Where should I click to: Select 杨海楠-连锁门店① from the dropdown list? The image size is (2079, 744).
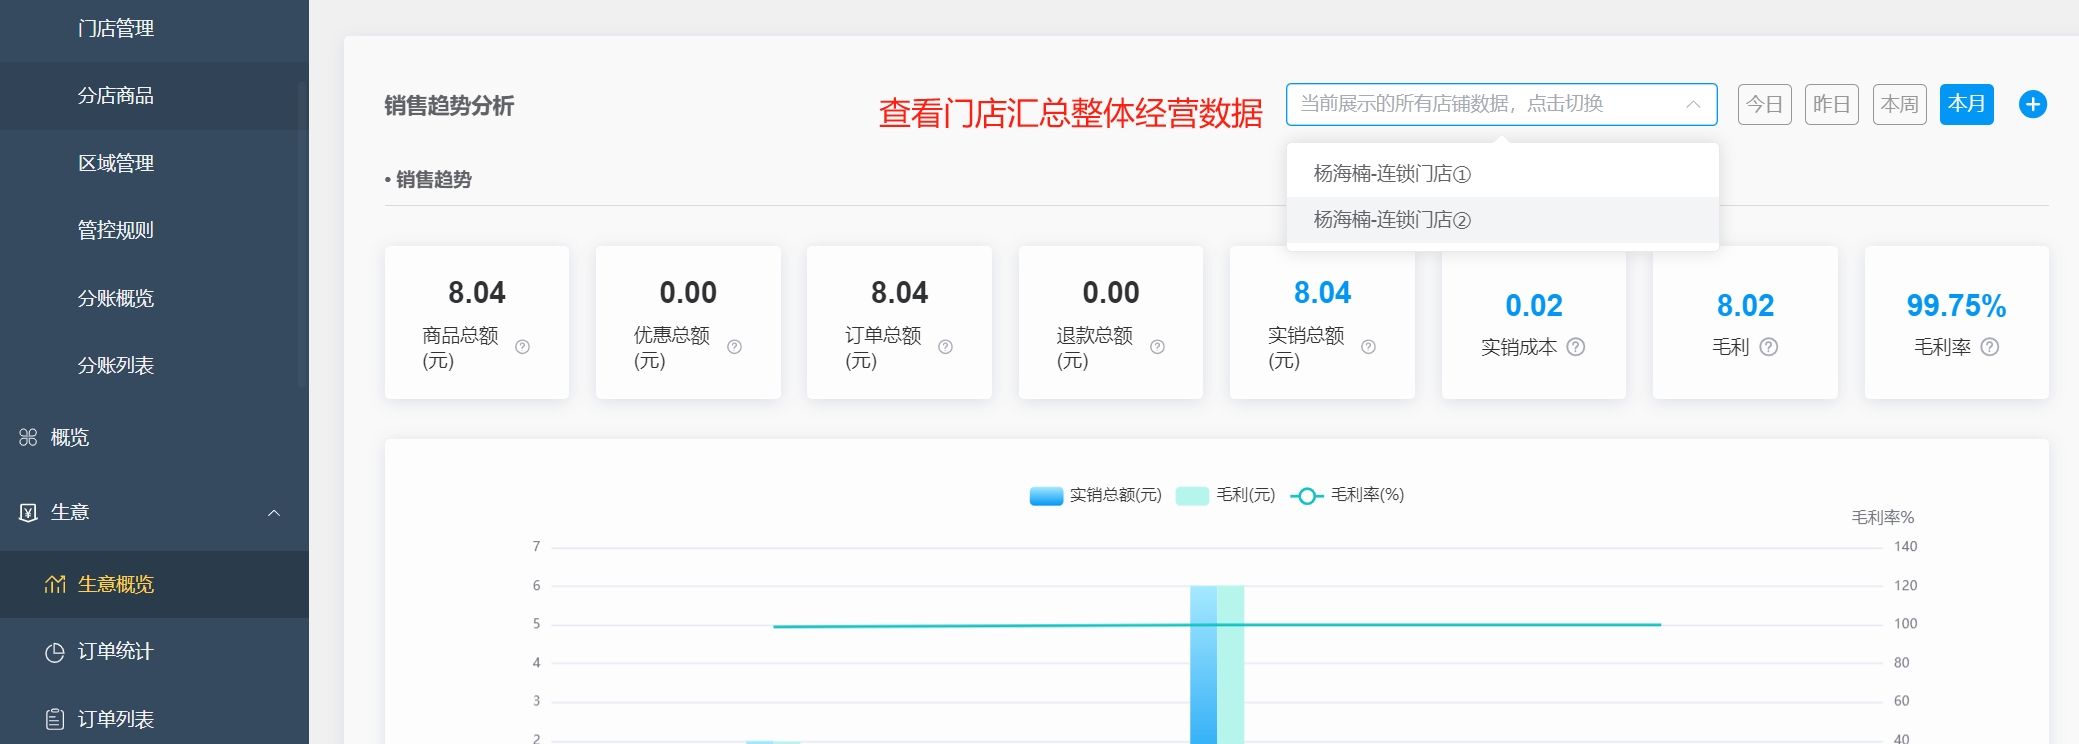click(1391, 174)
